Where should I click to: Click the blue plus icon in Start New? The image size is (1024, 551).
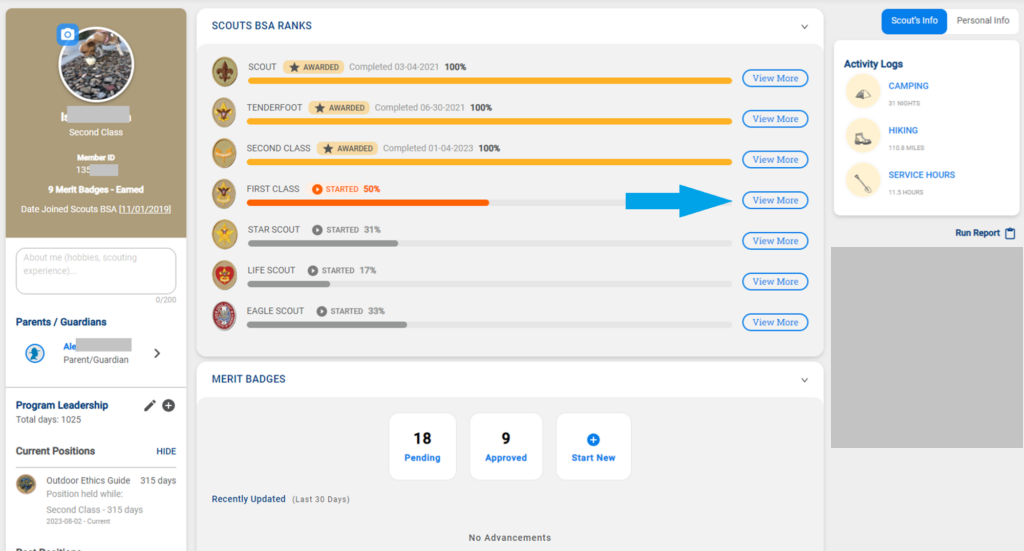tap(593, 439)
